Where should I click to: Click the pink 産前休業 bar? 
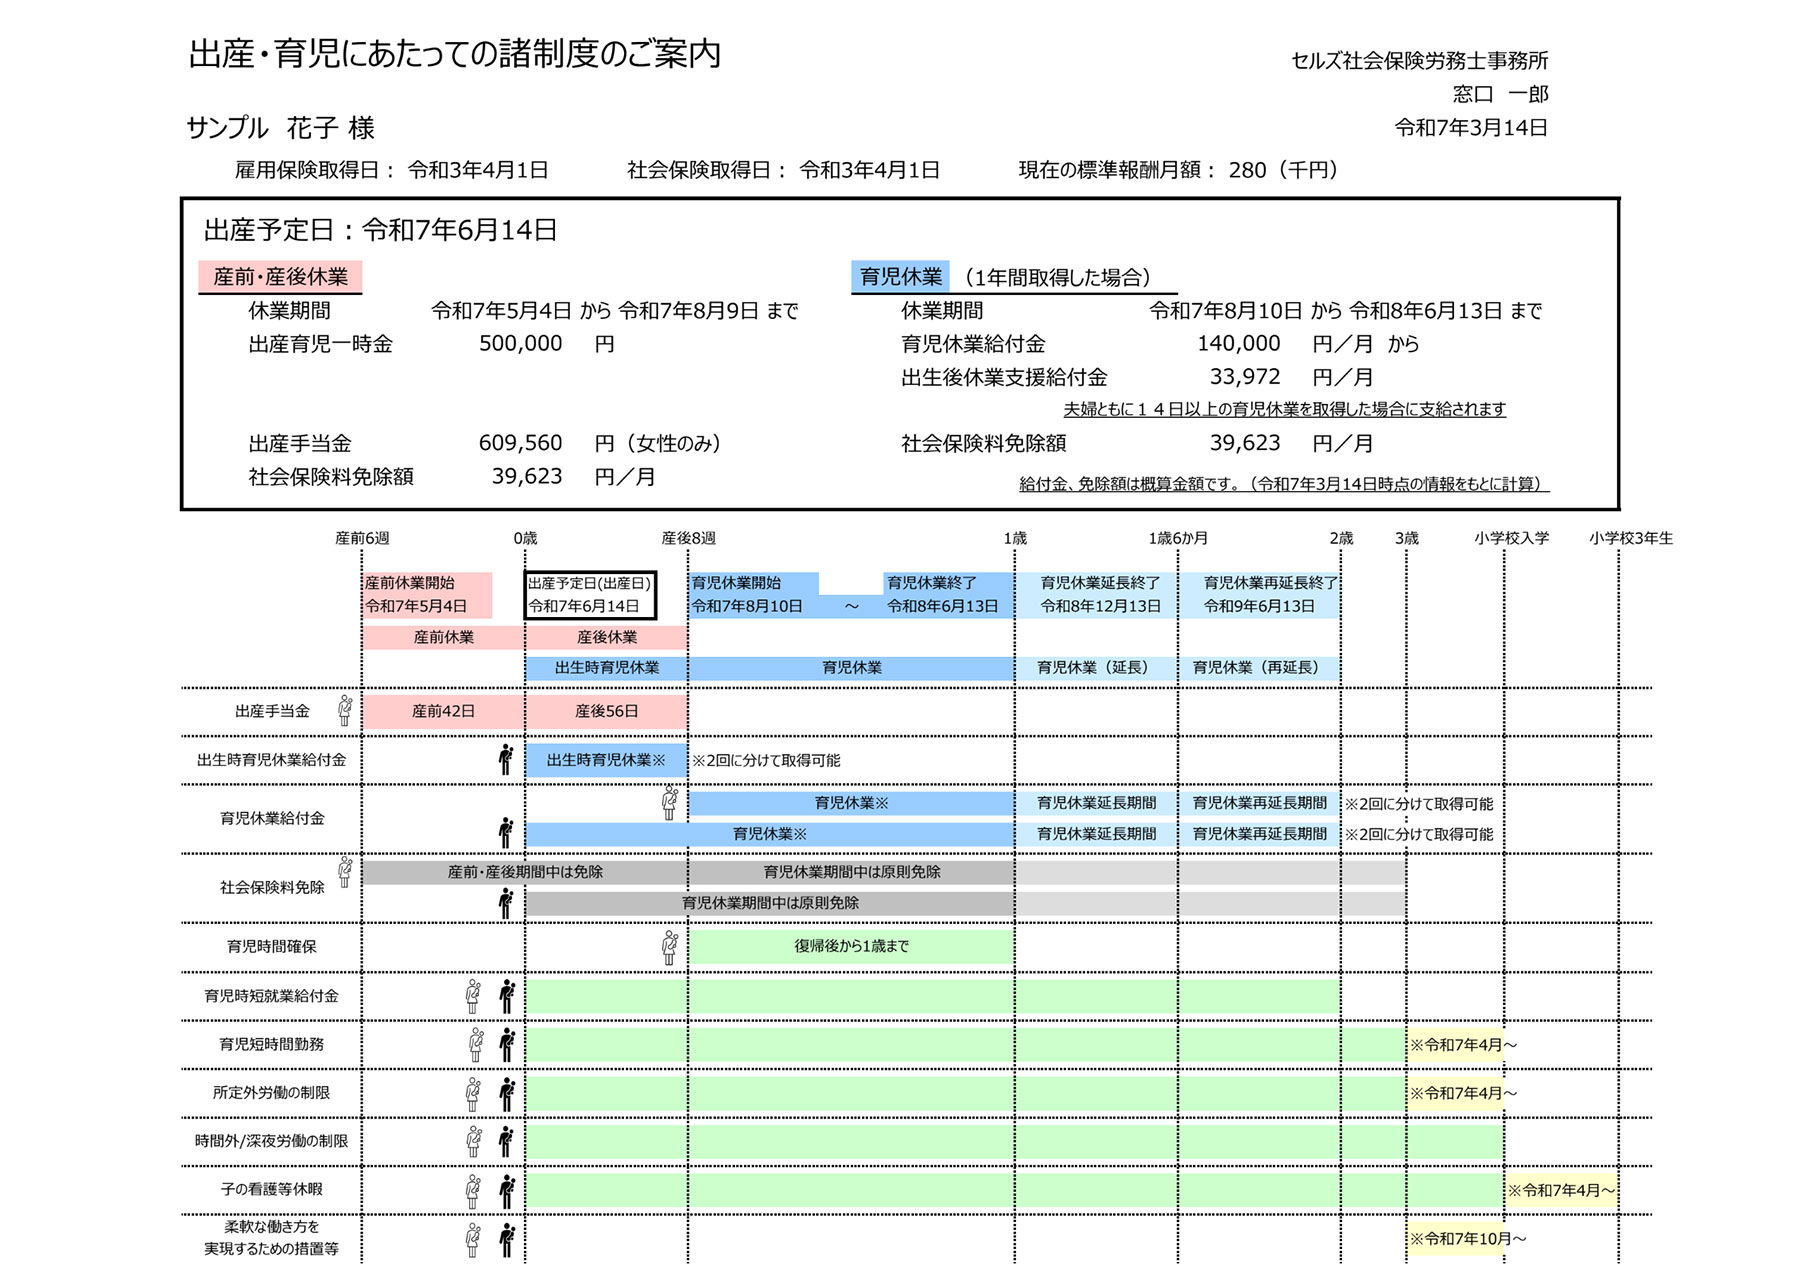pyautogui.click(x=443, y=637)
